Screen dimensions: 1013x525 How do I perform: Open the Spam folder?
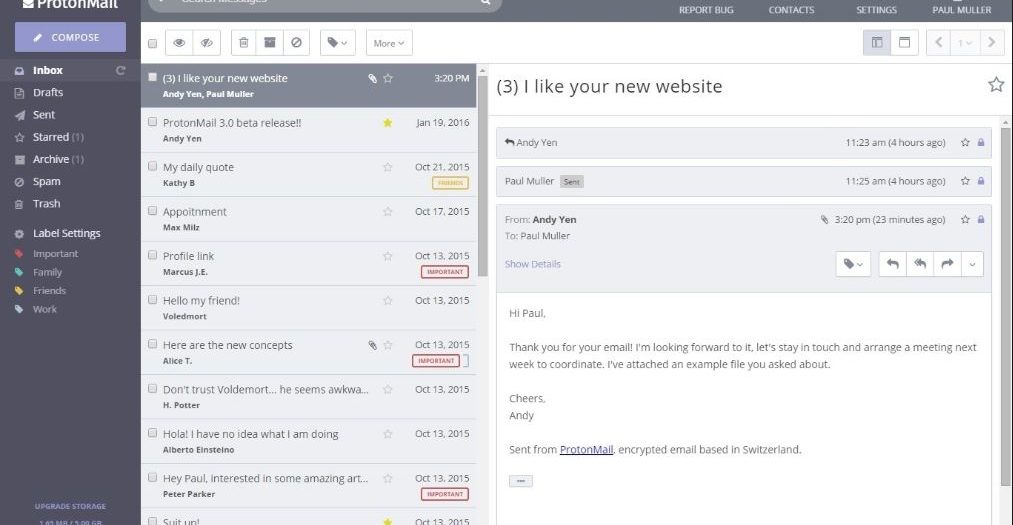tap(47, 181)
